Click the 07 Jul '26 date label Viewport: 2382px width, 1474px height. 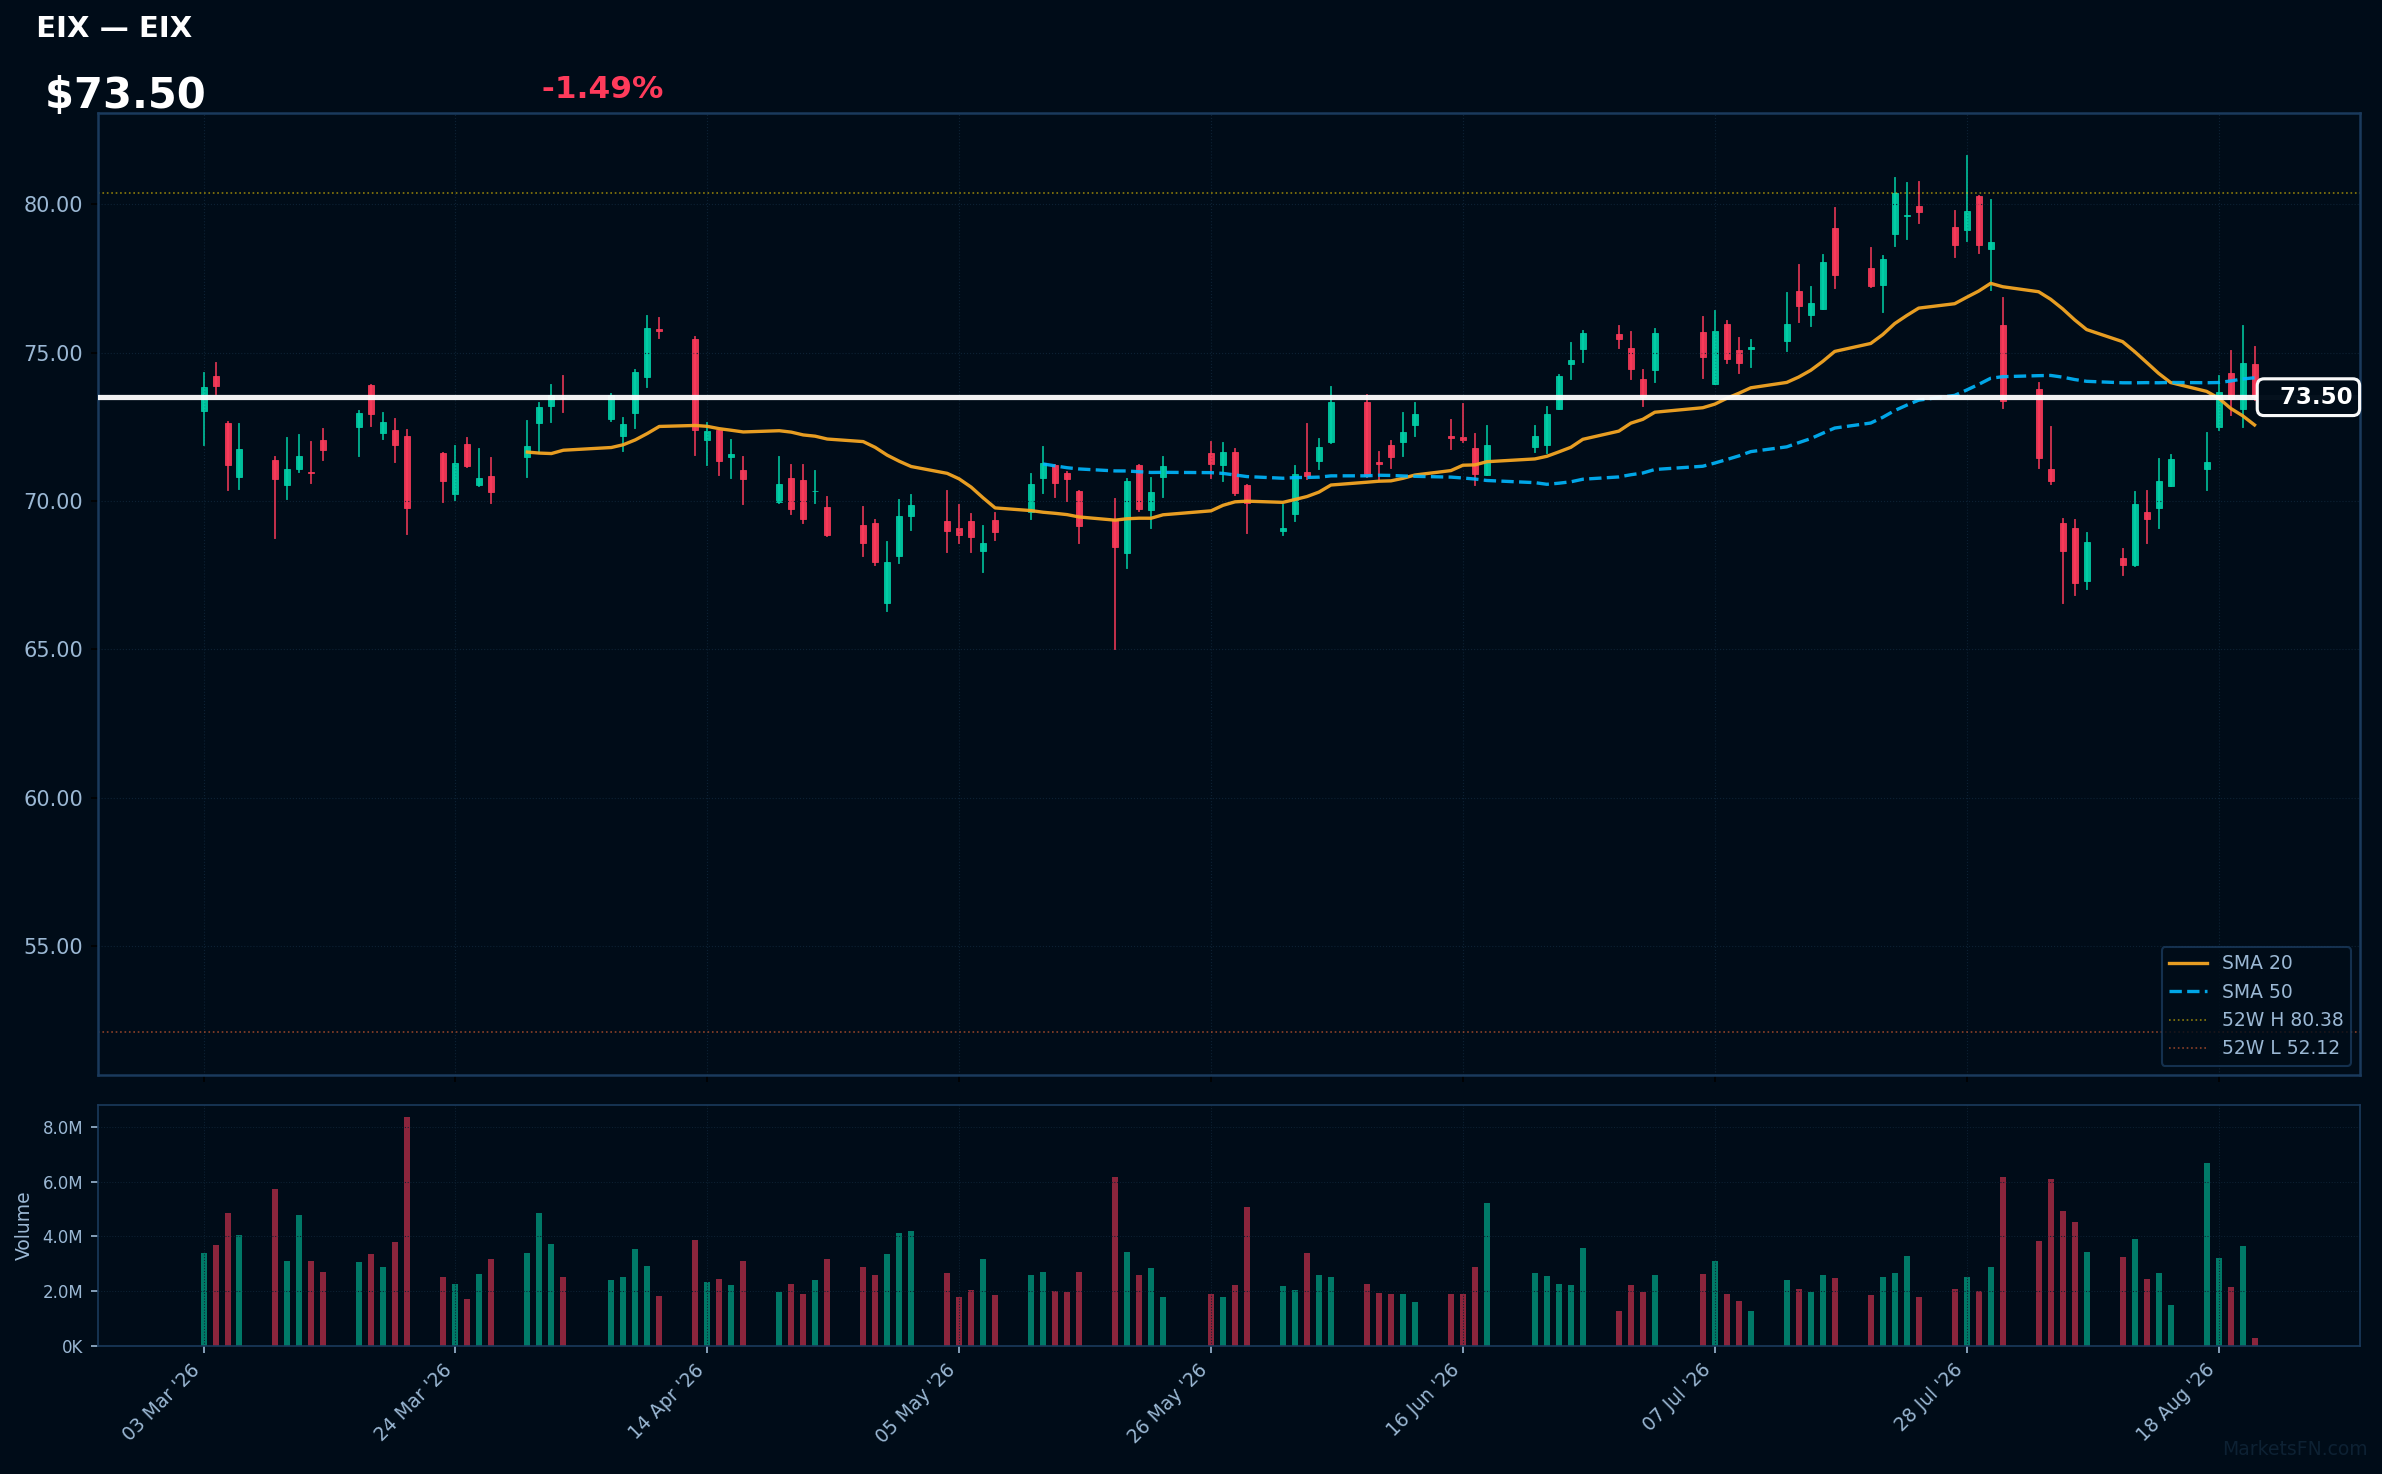pyautogui.click(x=1676, y=1398)
